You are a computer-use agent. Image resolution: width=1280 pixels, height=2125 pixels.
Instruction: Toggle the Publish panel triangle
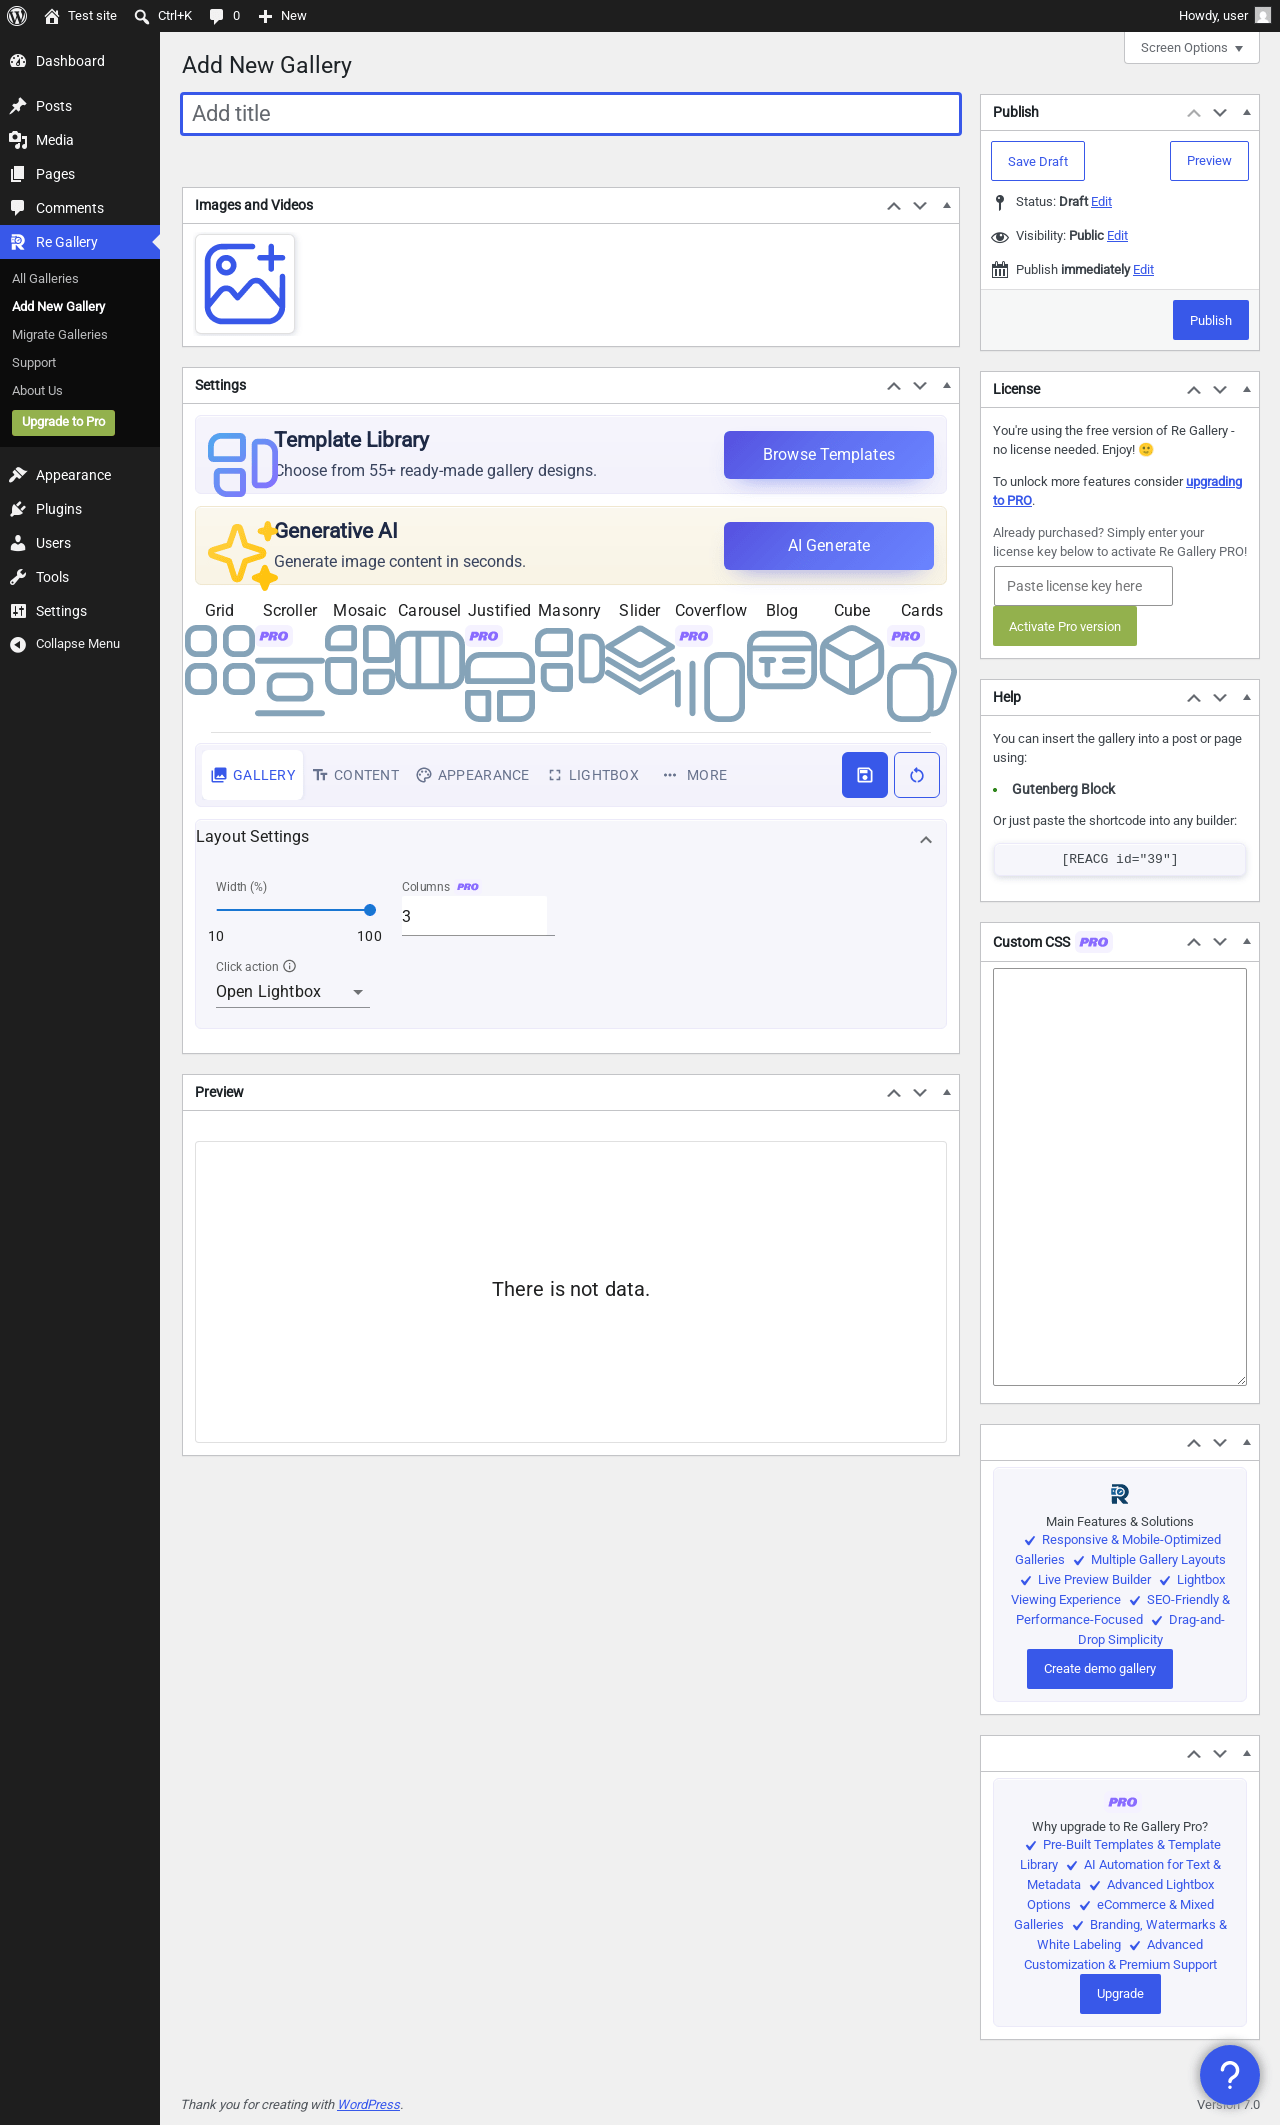(x=1247, y=112)
